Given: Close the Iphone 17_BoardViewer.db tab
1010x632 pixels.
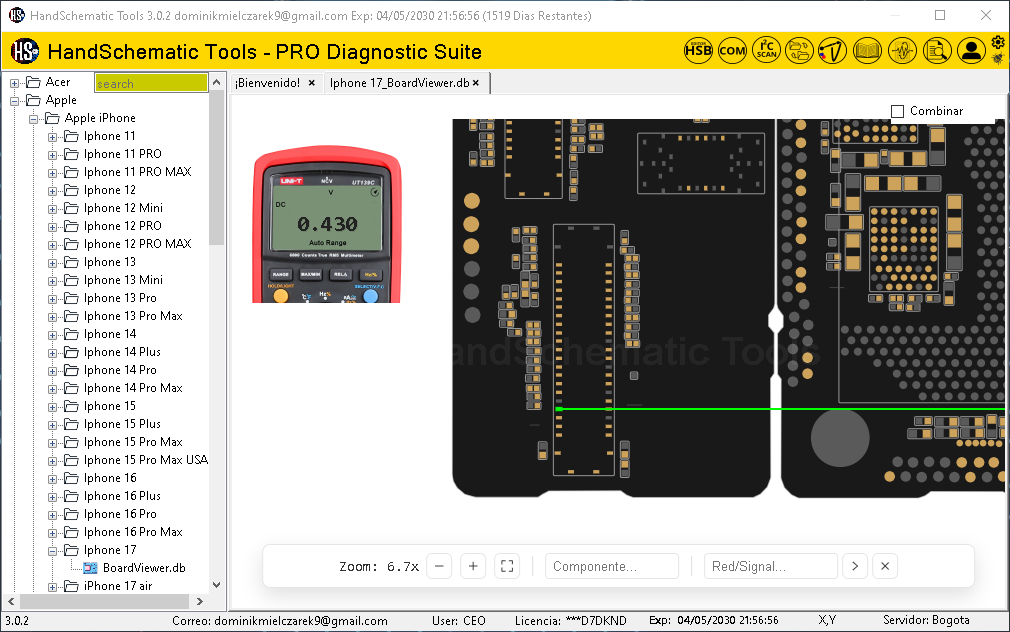Looking at the screenshot, I should click(476, 82).
